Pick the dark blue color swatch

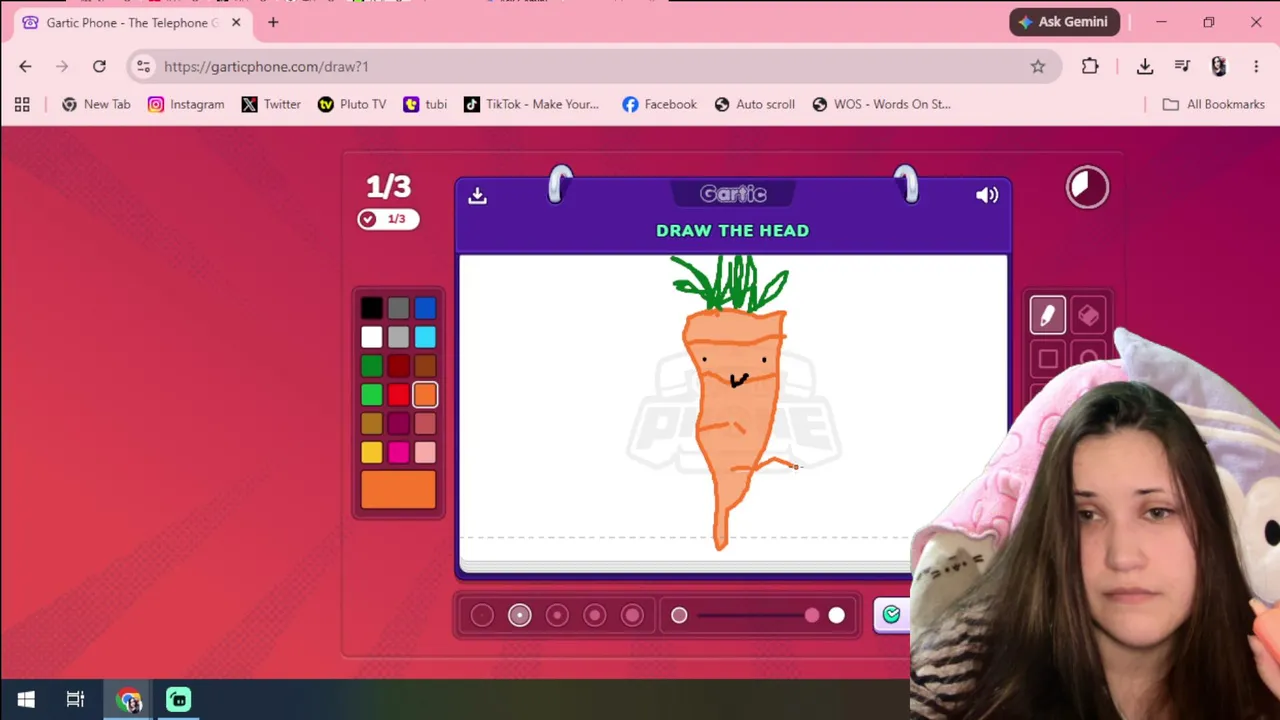point(425,309)
